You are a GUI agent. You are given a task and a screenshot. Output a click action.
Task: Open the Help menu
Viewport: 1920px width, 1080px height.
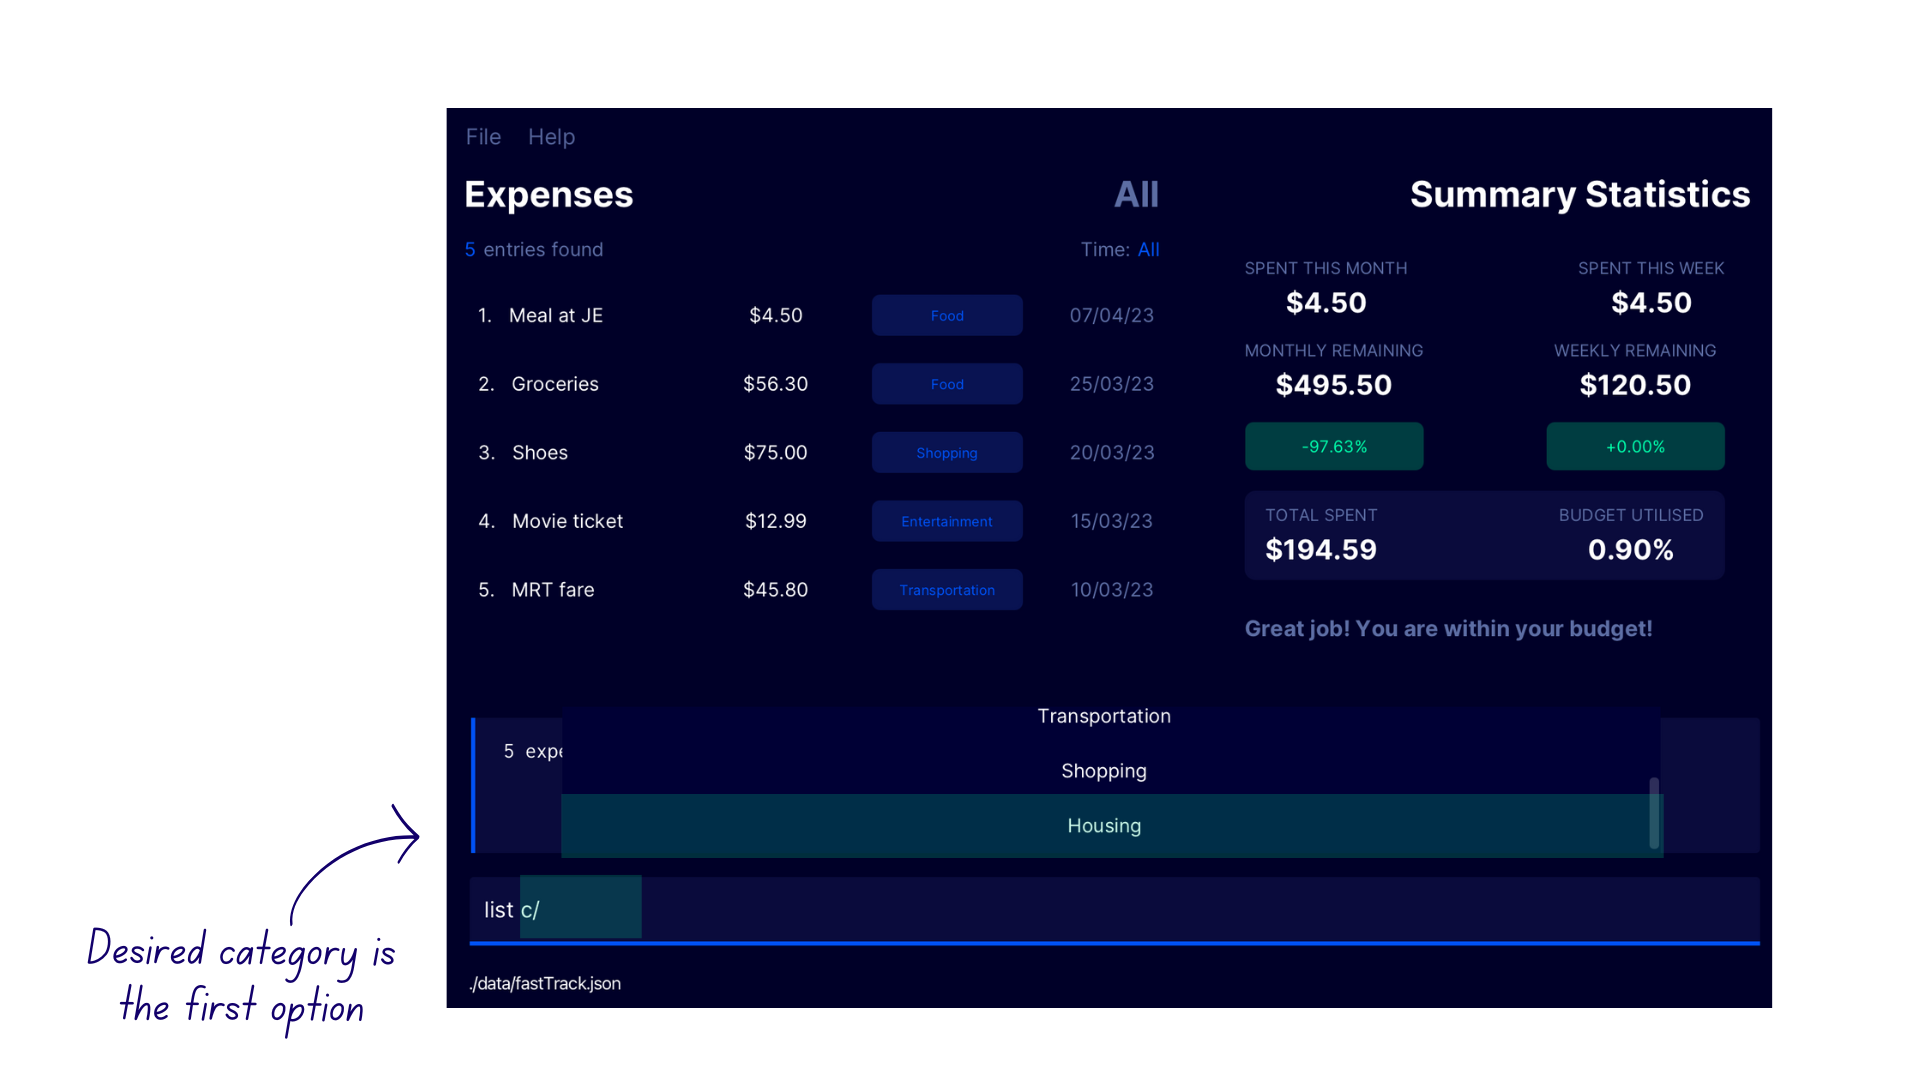point(551,137)
